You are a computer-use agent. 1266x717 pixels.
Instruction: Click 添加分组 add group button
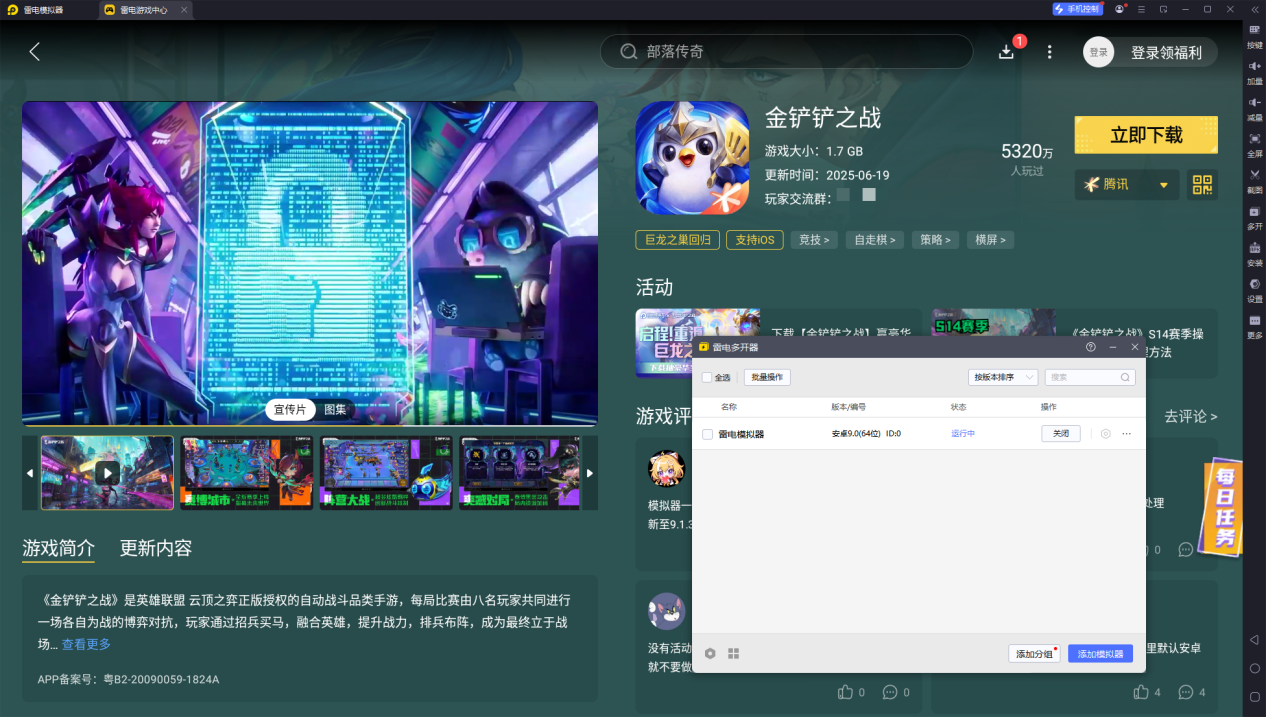pos(1034,654)
